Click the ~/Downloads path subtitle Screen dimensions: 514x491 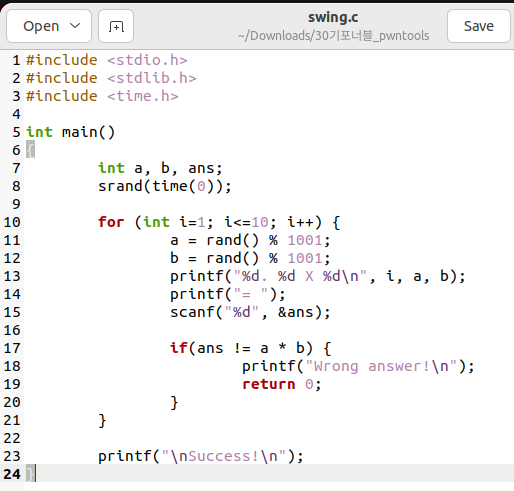[x=333, y=36]
